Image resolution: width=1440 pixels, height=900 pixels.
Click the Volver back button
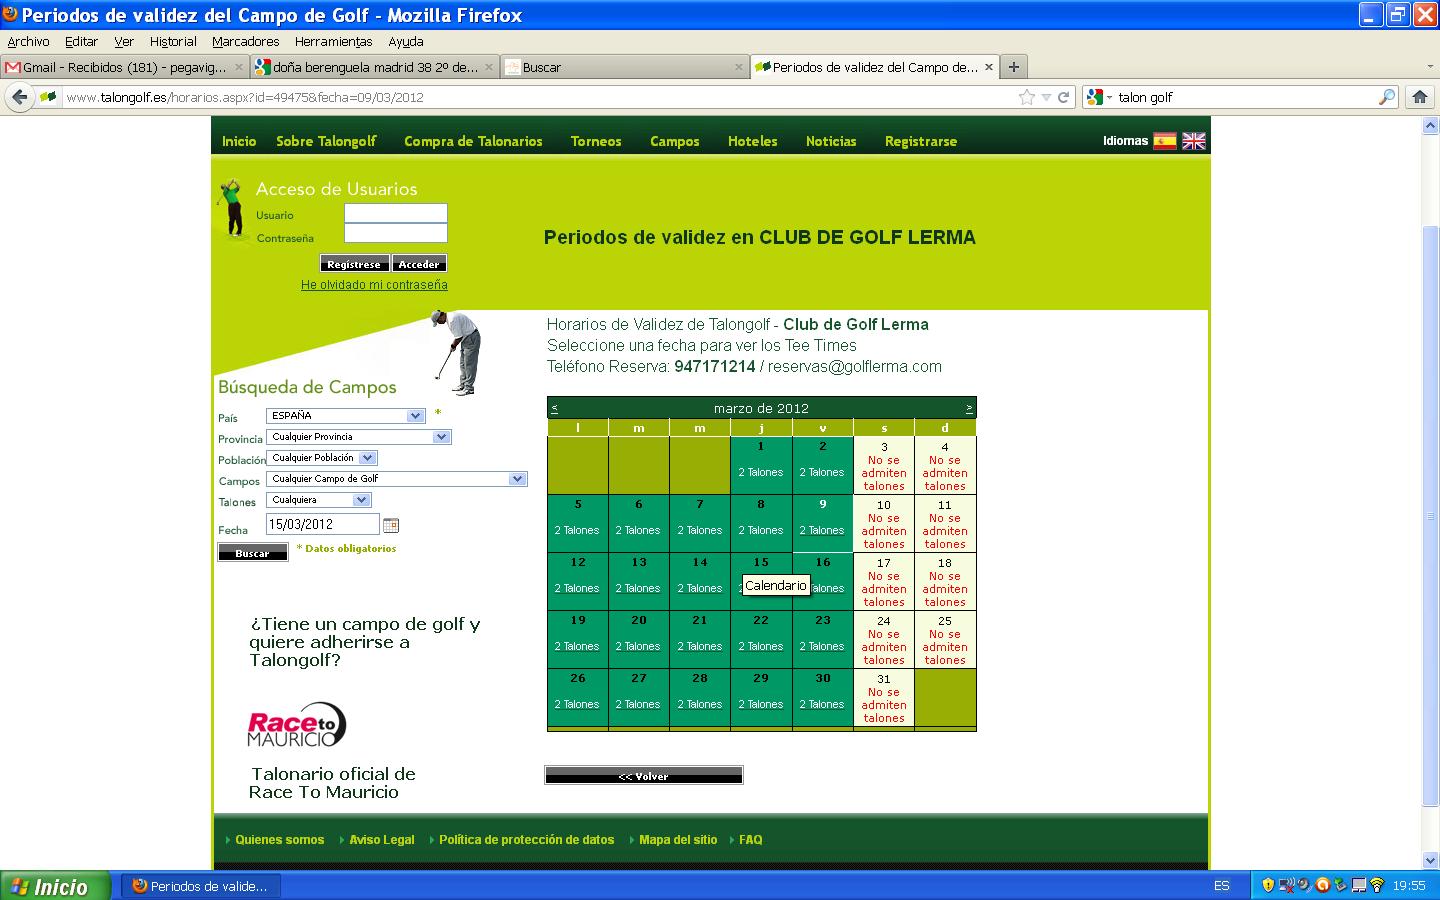coord(644,776)
